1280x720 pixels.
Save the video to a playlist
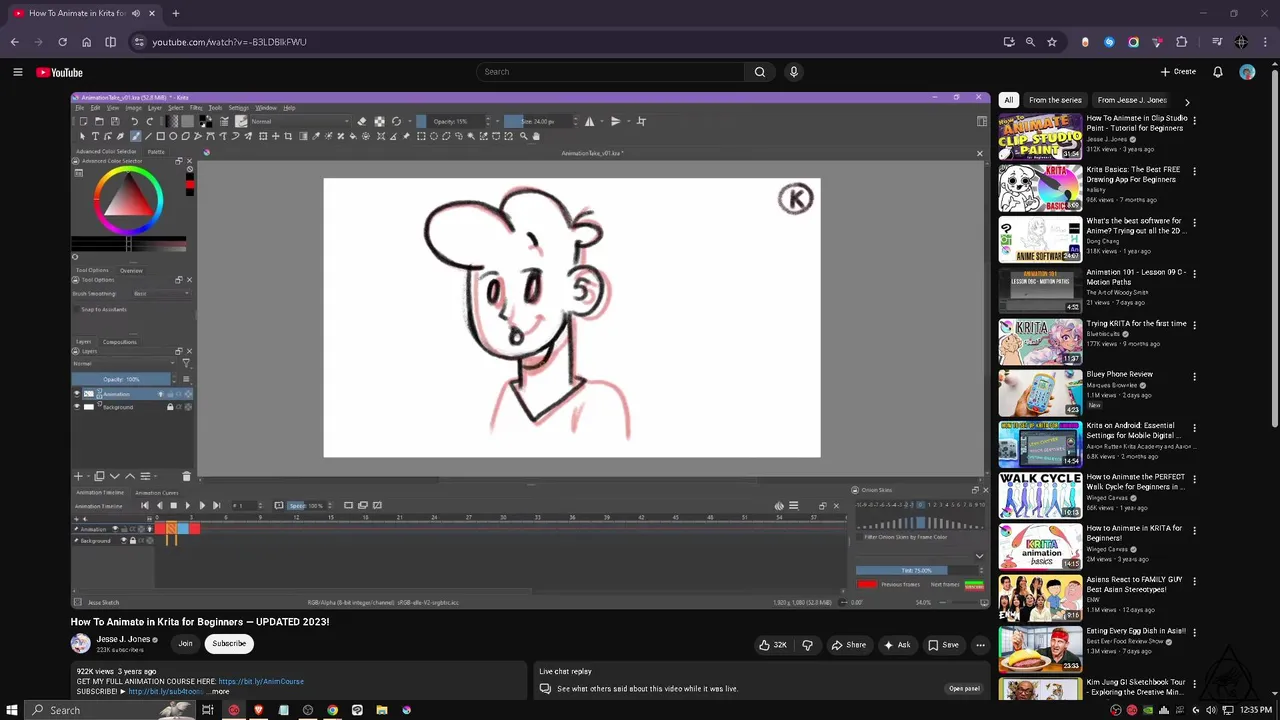click(943, 645)
